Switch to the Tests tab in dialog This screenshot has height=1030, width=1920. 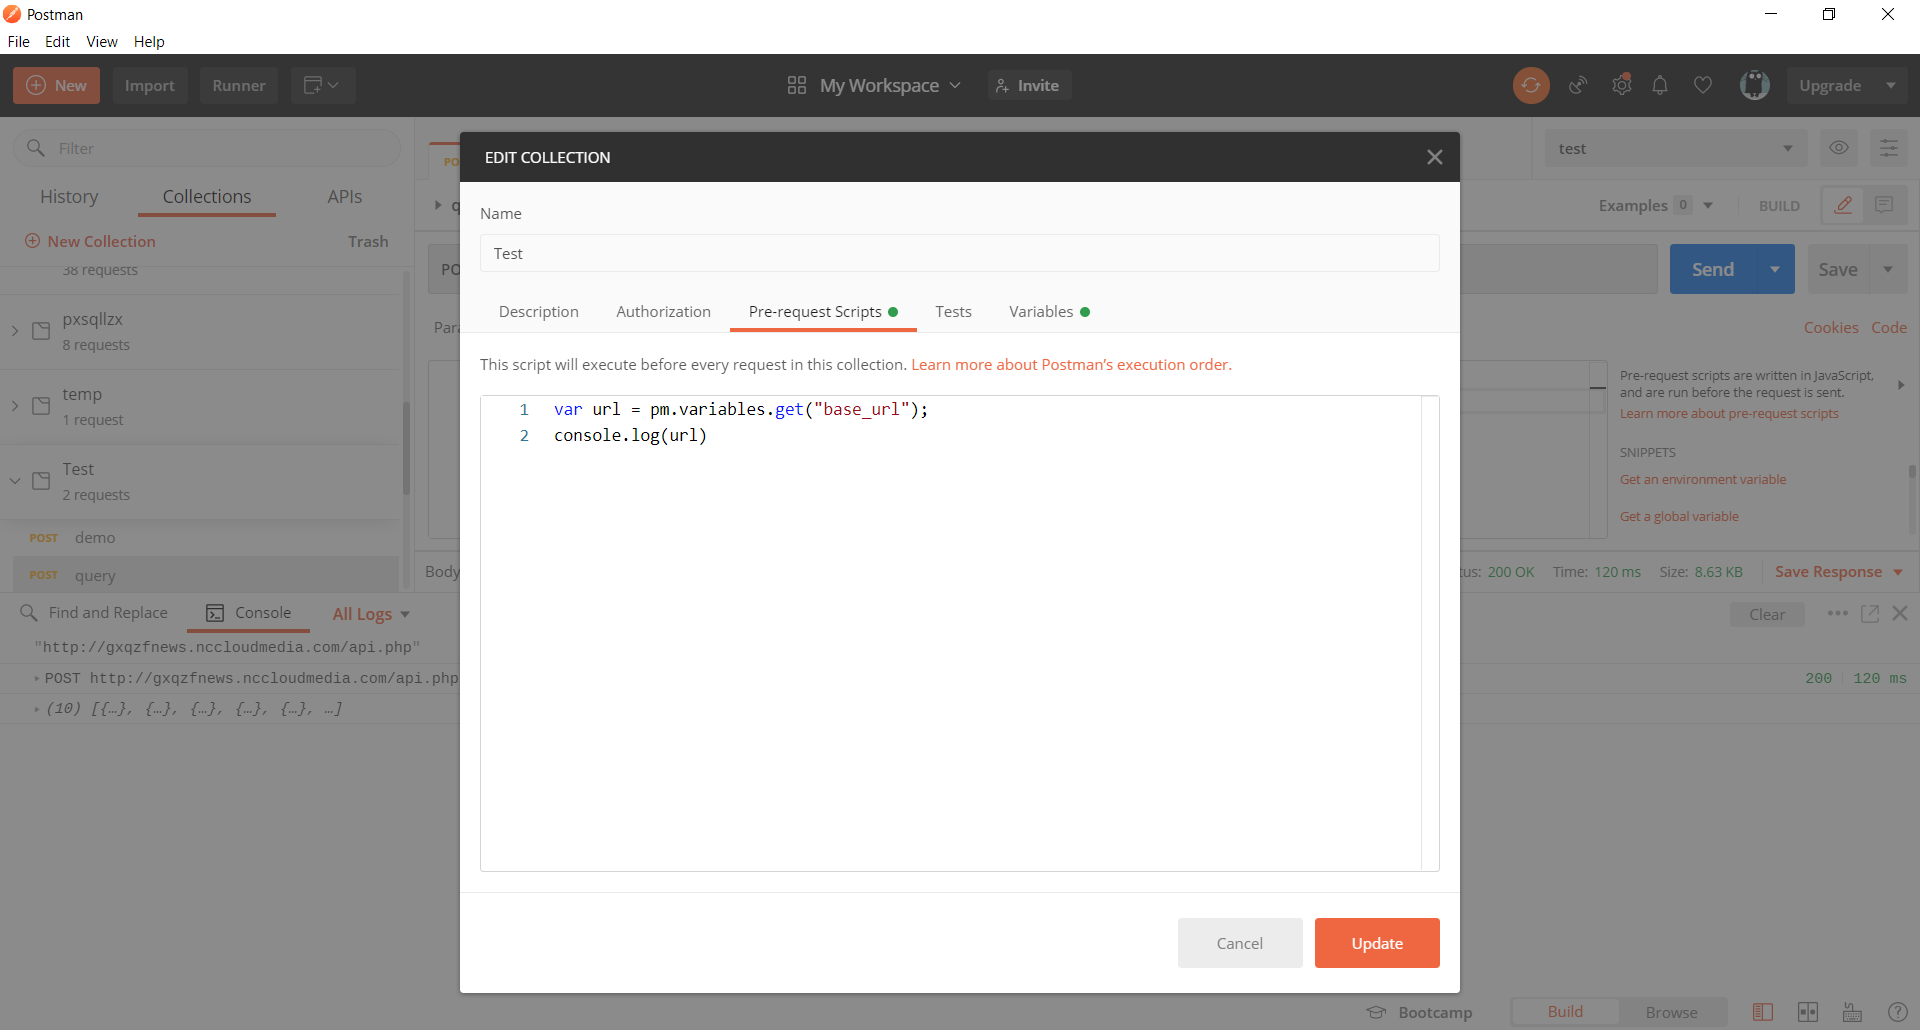(954, 312)
